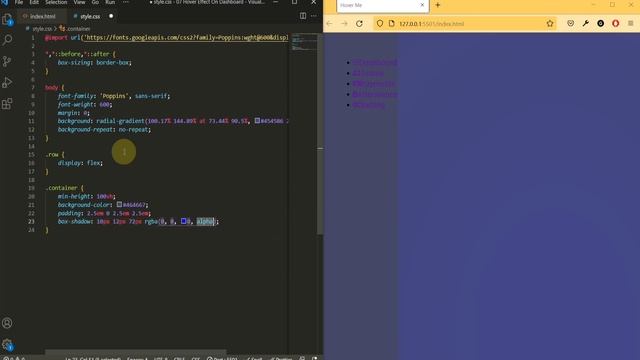Go back in the browser
640x360 pixels.
pyautogui.click(x=329, y=24)
